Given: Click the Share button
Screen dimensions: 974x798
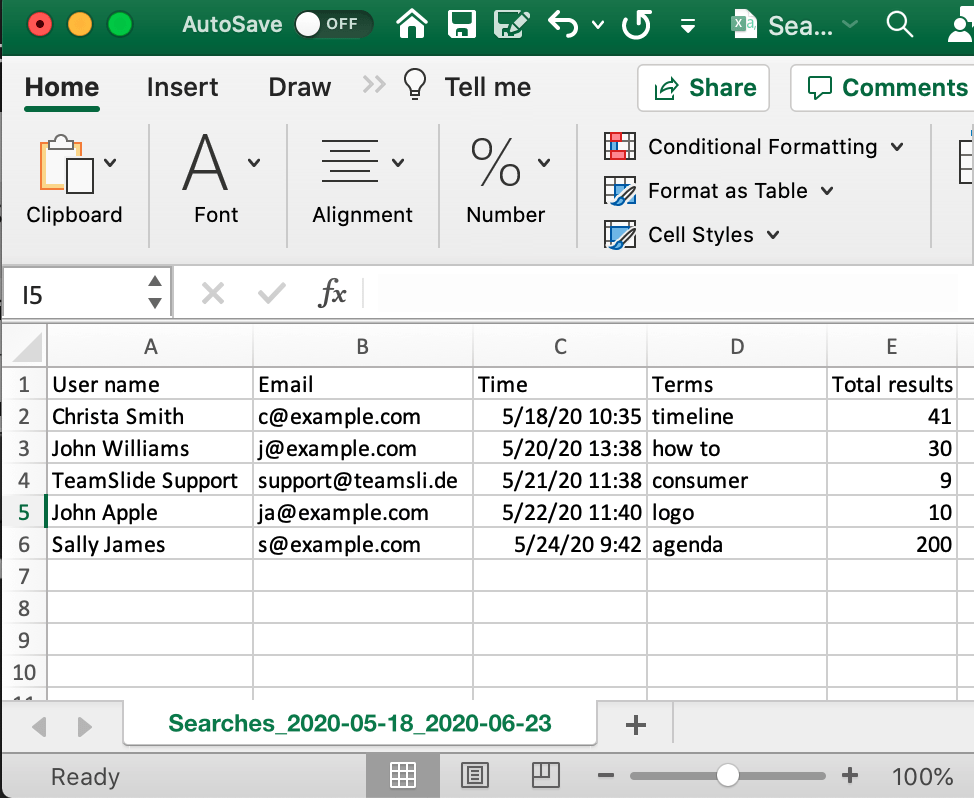Looking at the screenshot, I should pos(703,88).
